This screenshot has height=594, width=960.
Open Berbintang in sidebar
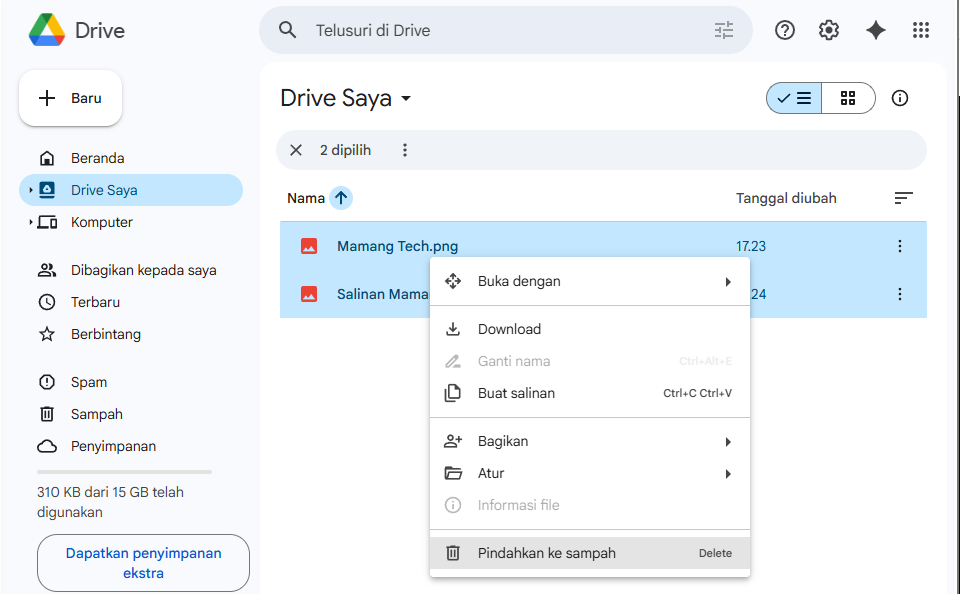point(131,334)
